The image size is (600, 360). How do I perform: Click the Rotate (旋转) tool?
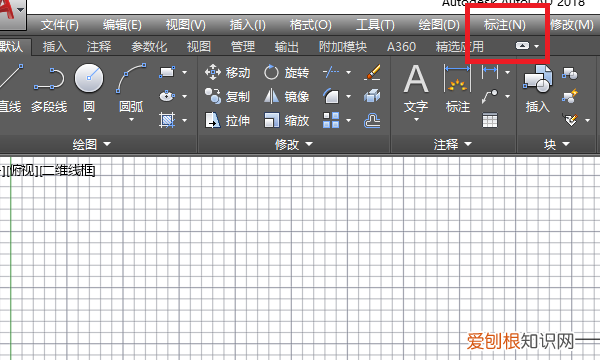(x=286, y=72)
